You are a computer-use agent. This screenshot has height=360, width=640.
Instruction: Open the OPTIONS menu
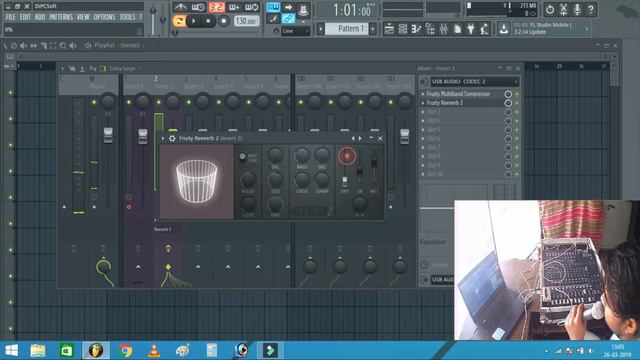click(x=104, y=17)
